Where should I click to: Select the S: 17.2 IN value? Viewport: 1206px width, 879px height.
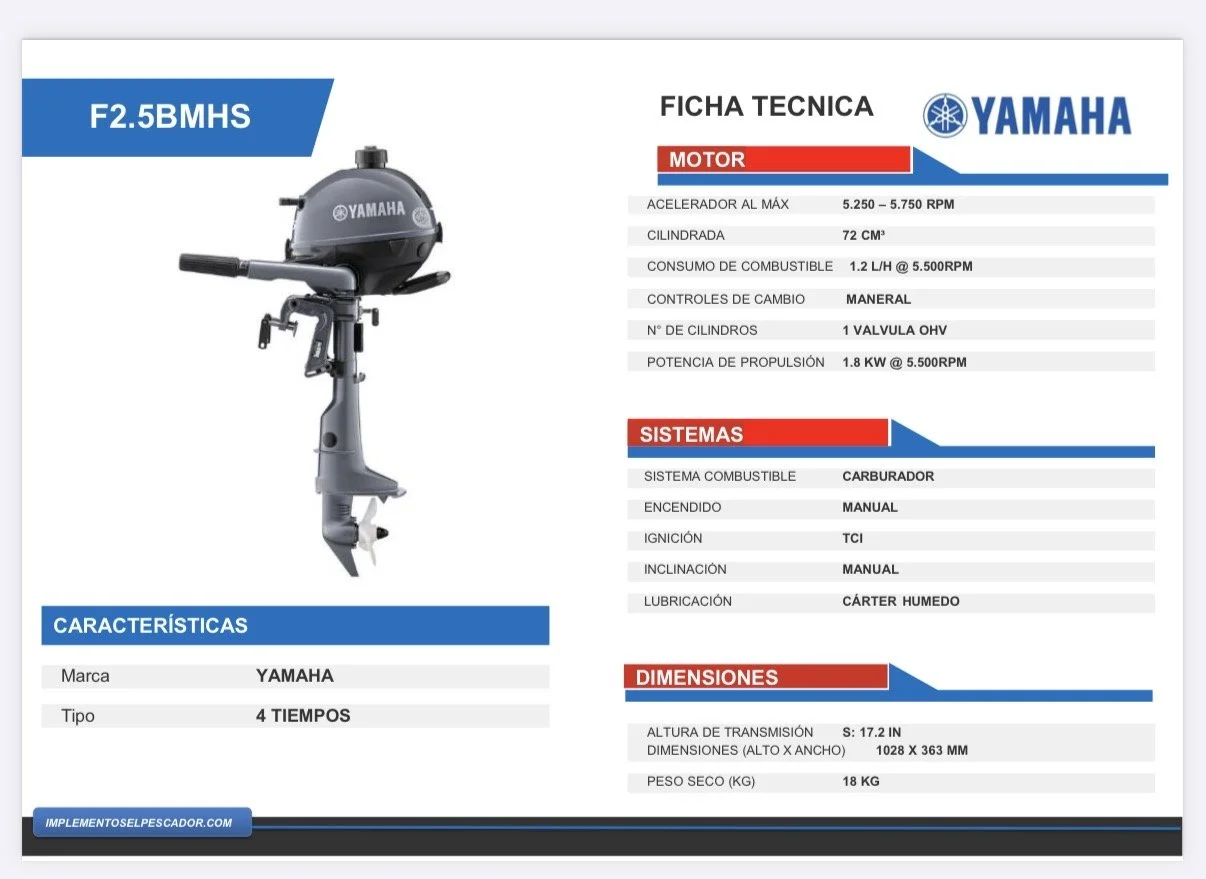872,733
